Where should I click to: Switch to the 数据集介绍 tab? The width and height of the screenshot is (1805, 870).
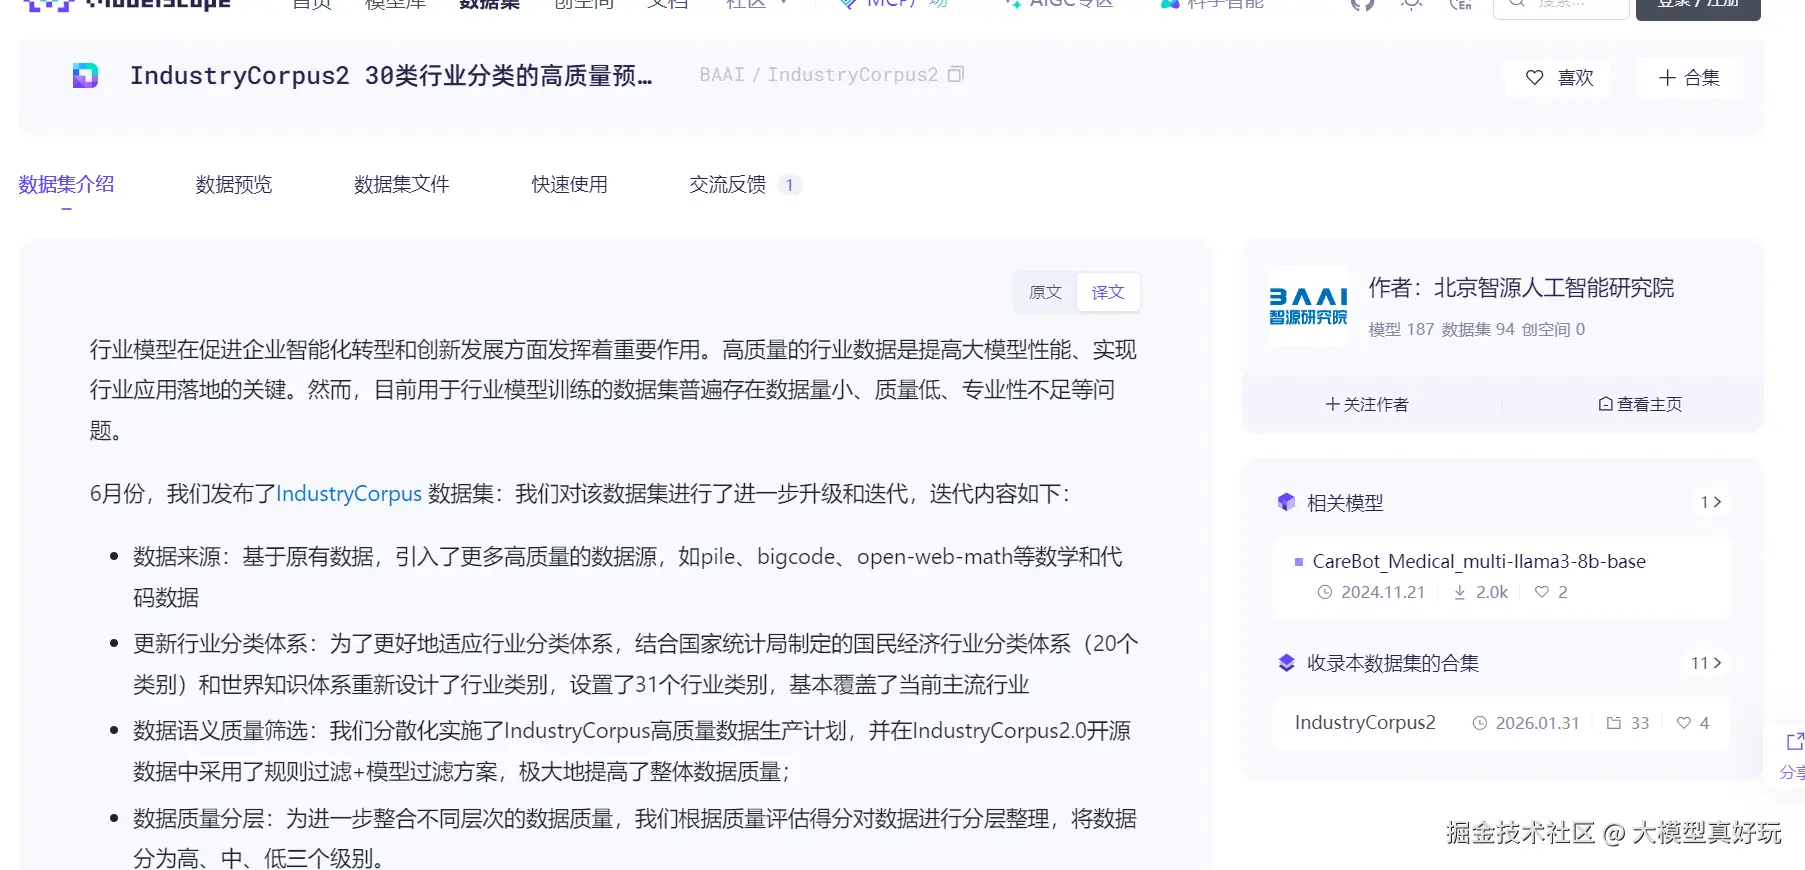[x=66, y=184]
